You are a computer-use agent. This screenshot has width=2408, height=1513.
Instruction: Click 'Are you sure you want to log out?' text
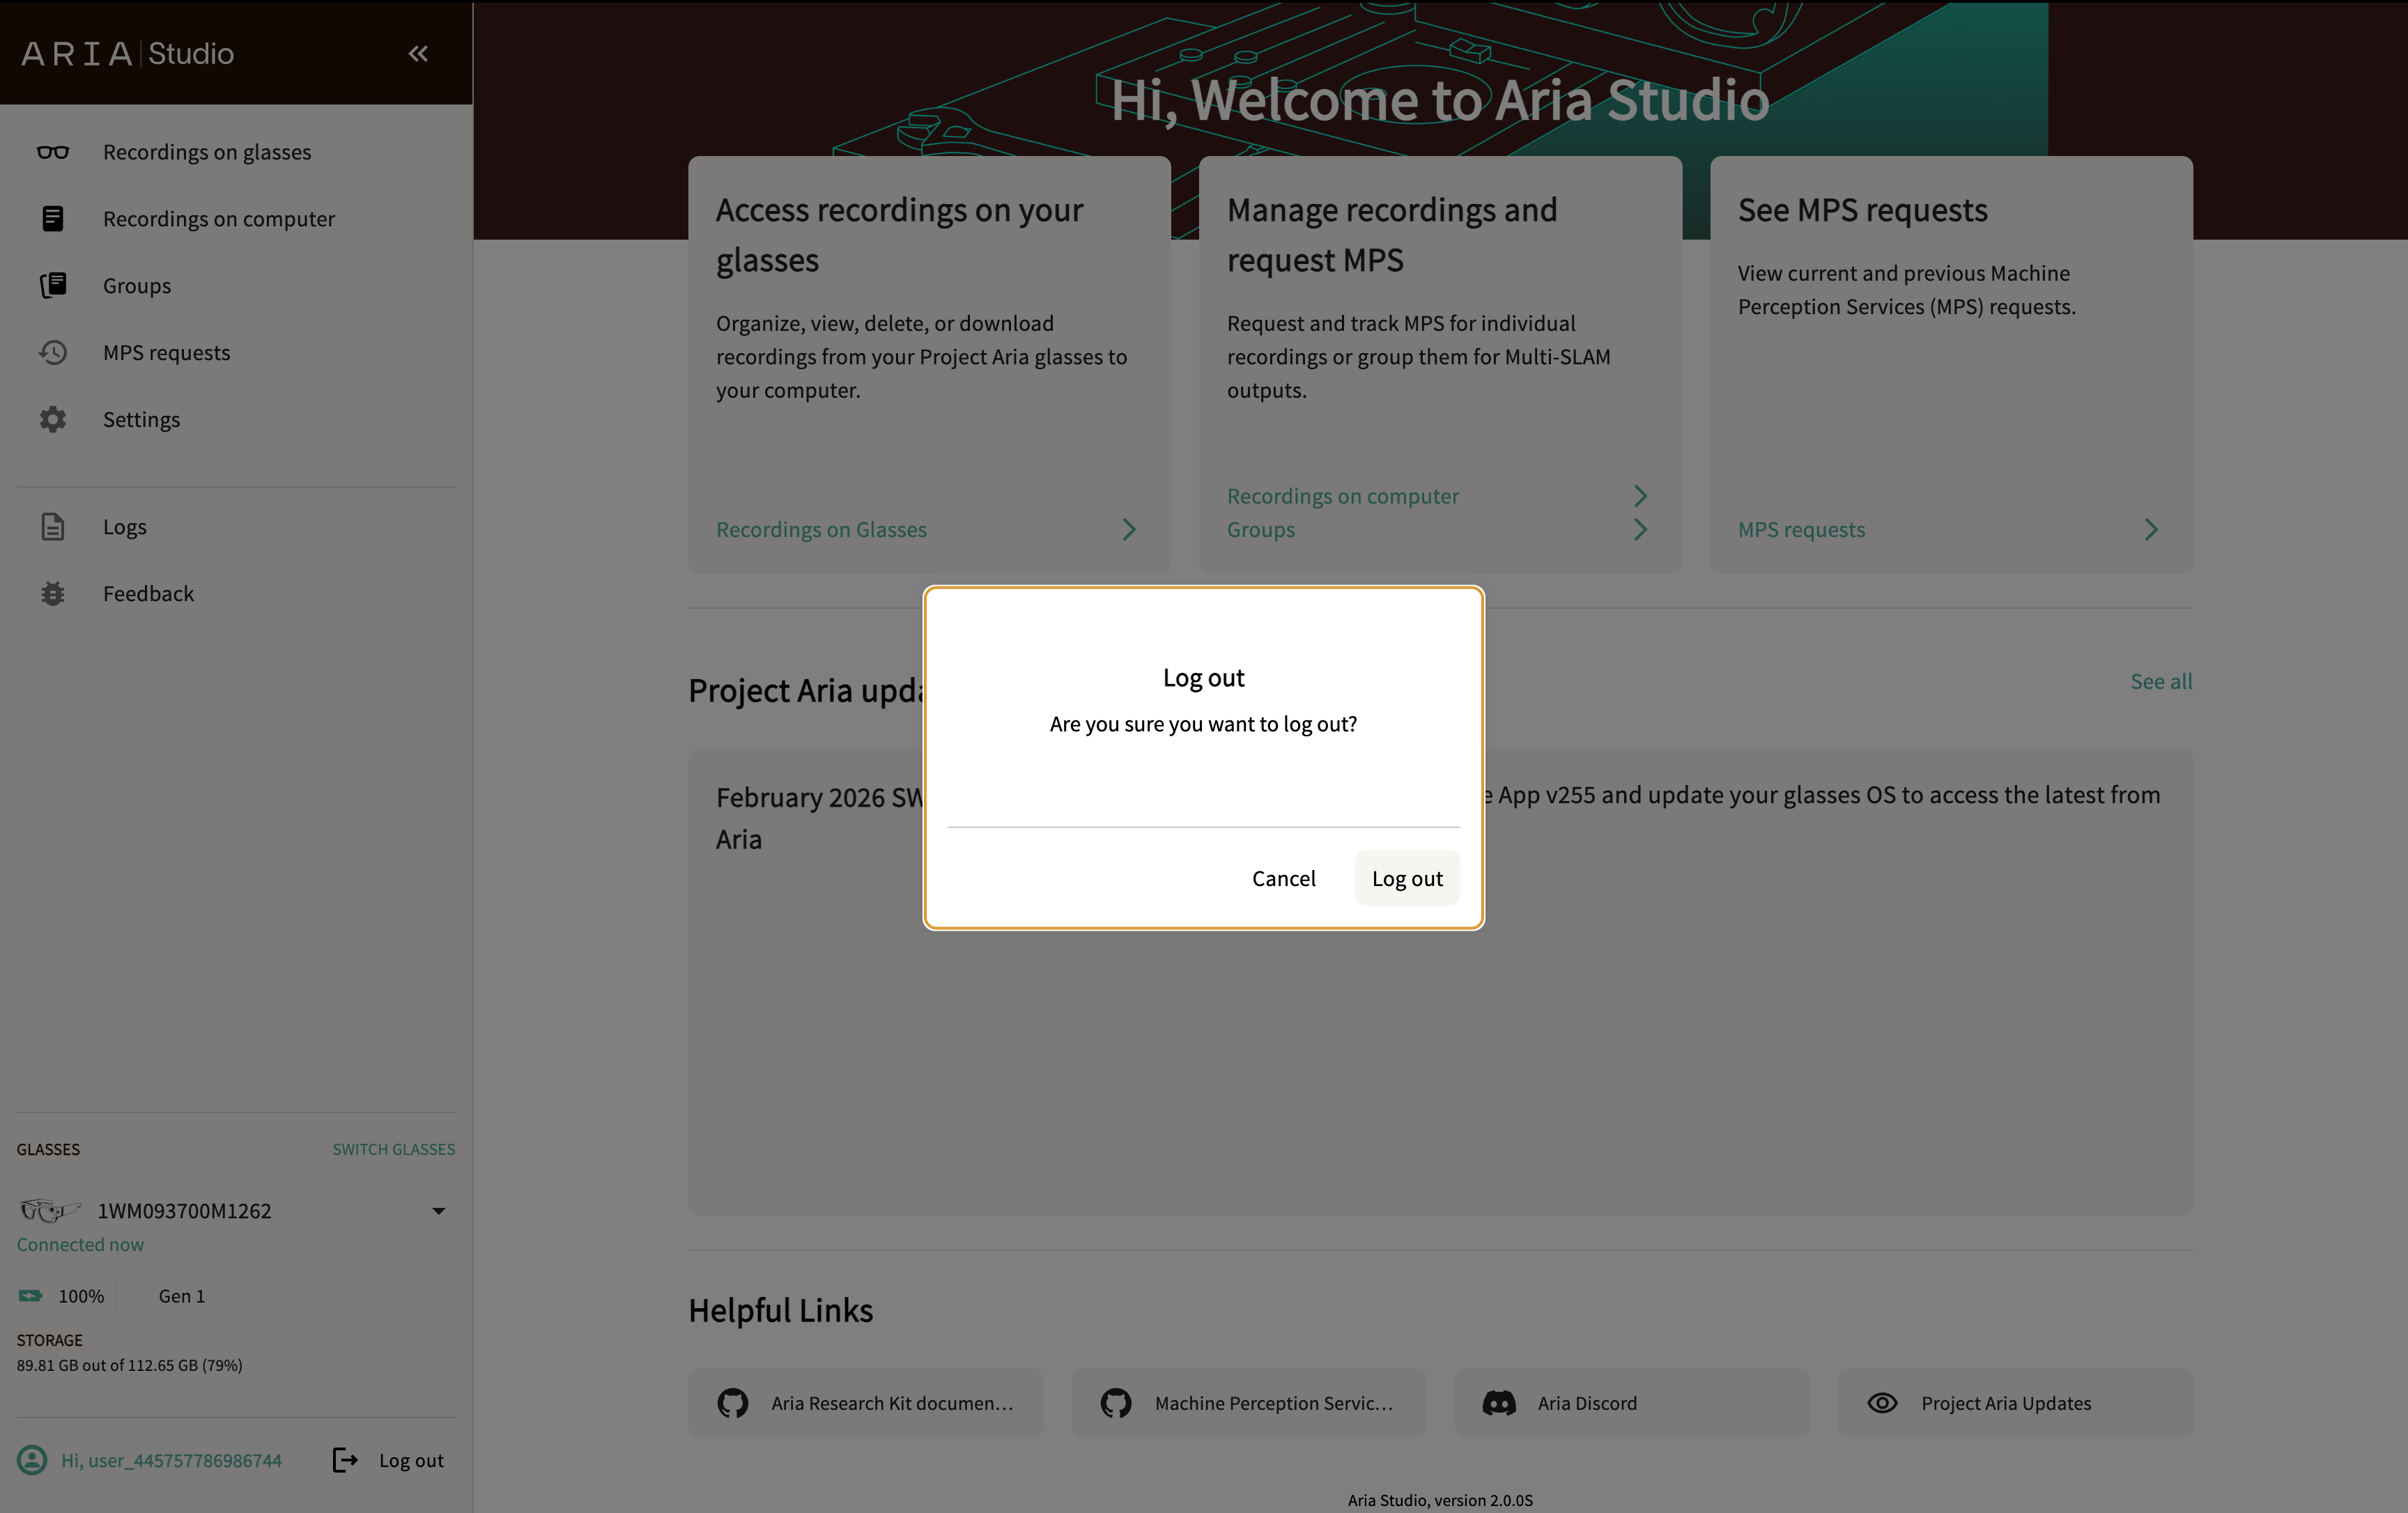click(1203, 724)
